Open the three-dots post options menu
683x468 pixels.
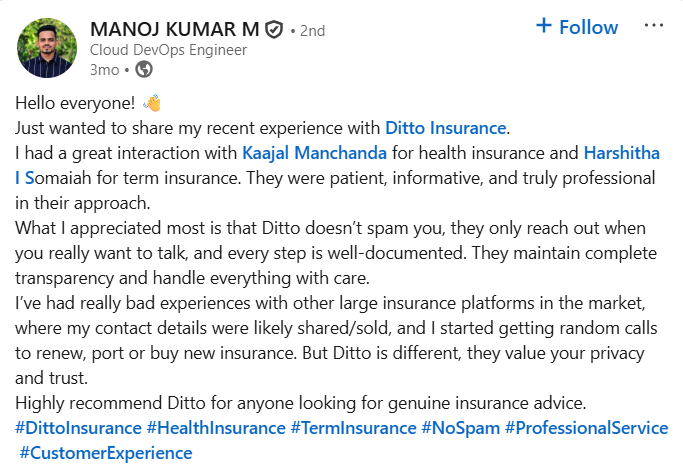coord(654,26)
